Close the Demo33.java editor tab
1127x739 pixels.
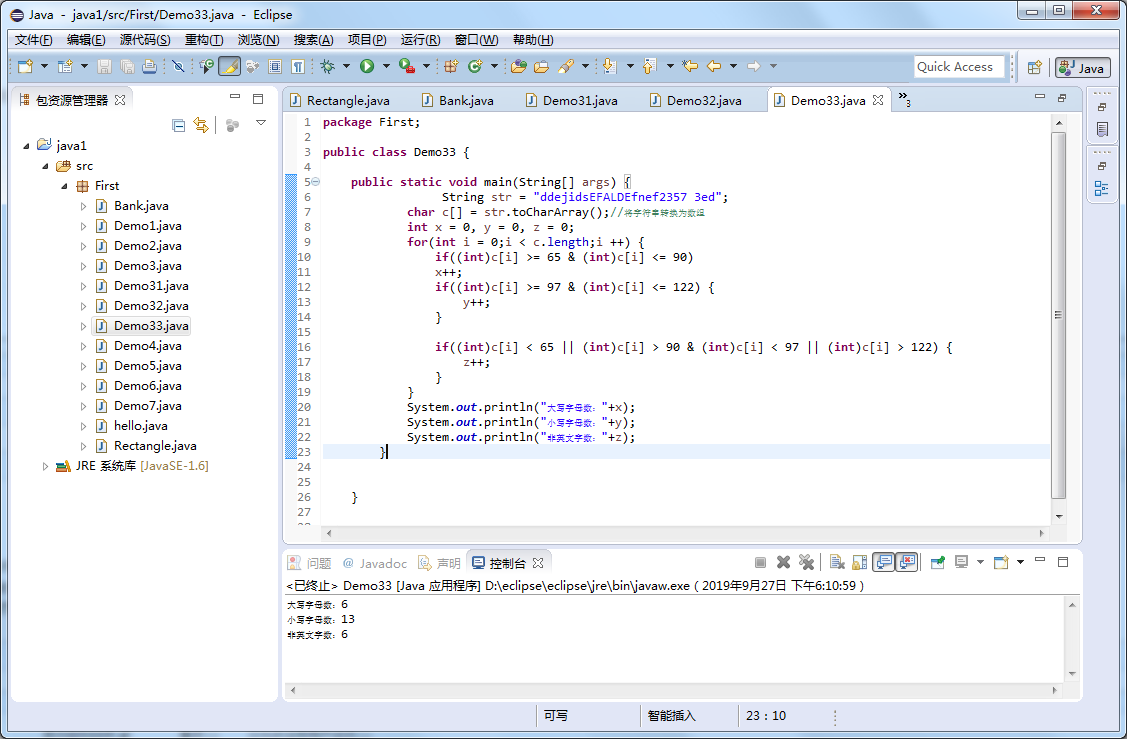(878, 100)
